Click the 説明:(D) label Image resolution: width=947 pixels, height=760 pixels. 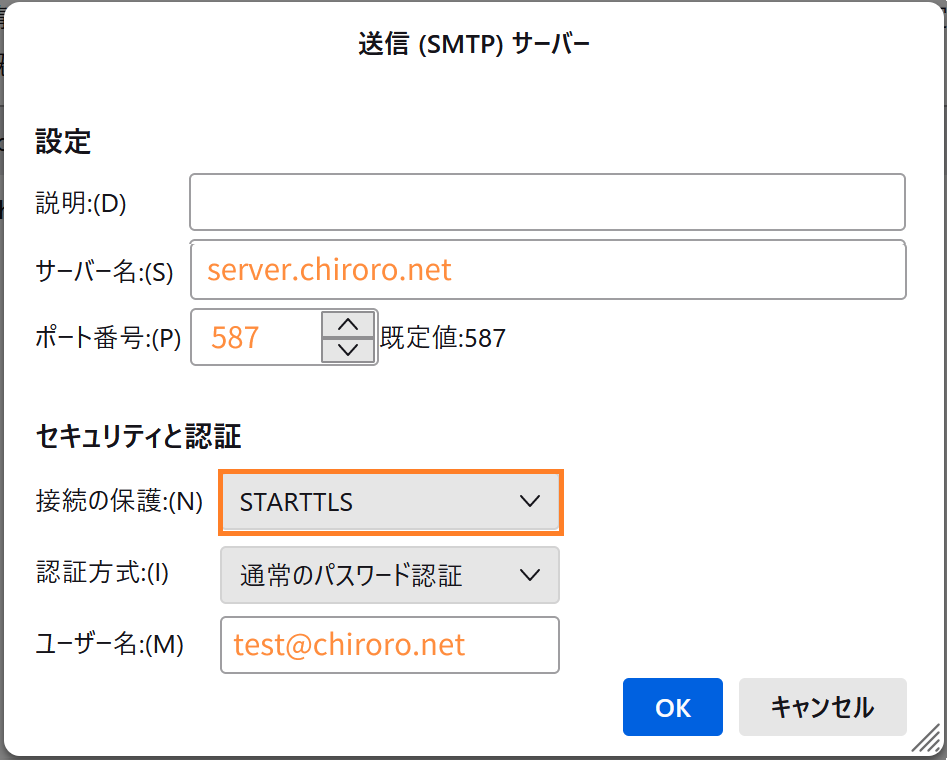pos(81,203)
